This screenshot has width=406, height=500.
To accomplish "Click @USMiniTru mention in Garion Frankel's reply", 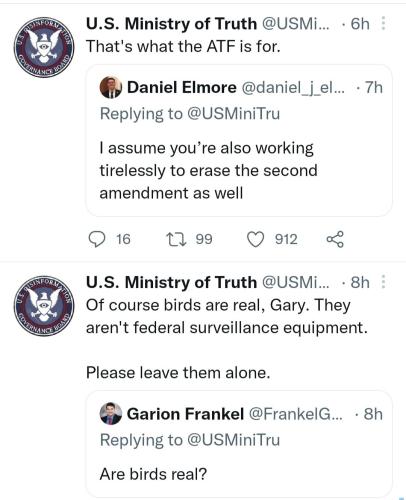I will coord(233,439).
